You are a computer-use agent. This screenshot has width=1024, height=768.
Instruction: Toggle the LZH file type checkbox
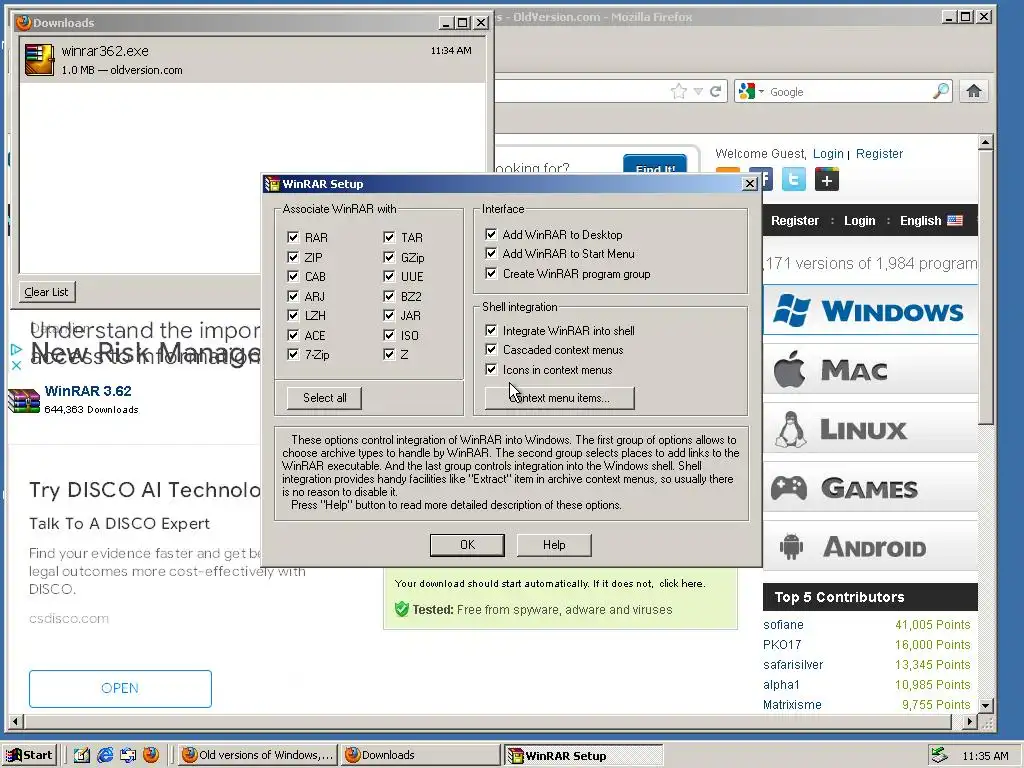click(293, 315)
